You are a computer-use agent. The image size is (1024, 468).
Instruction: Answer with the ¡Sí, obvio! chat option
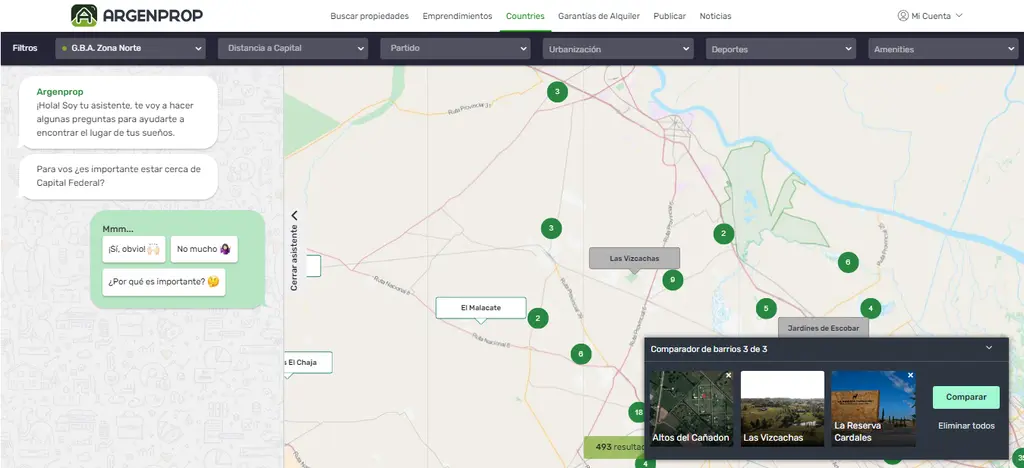pos(134,249)
